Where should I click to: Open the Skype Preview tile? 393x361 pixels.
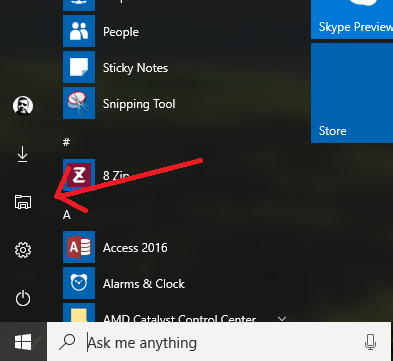(x=352, y=19)
